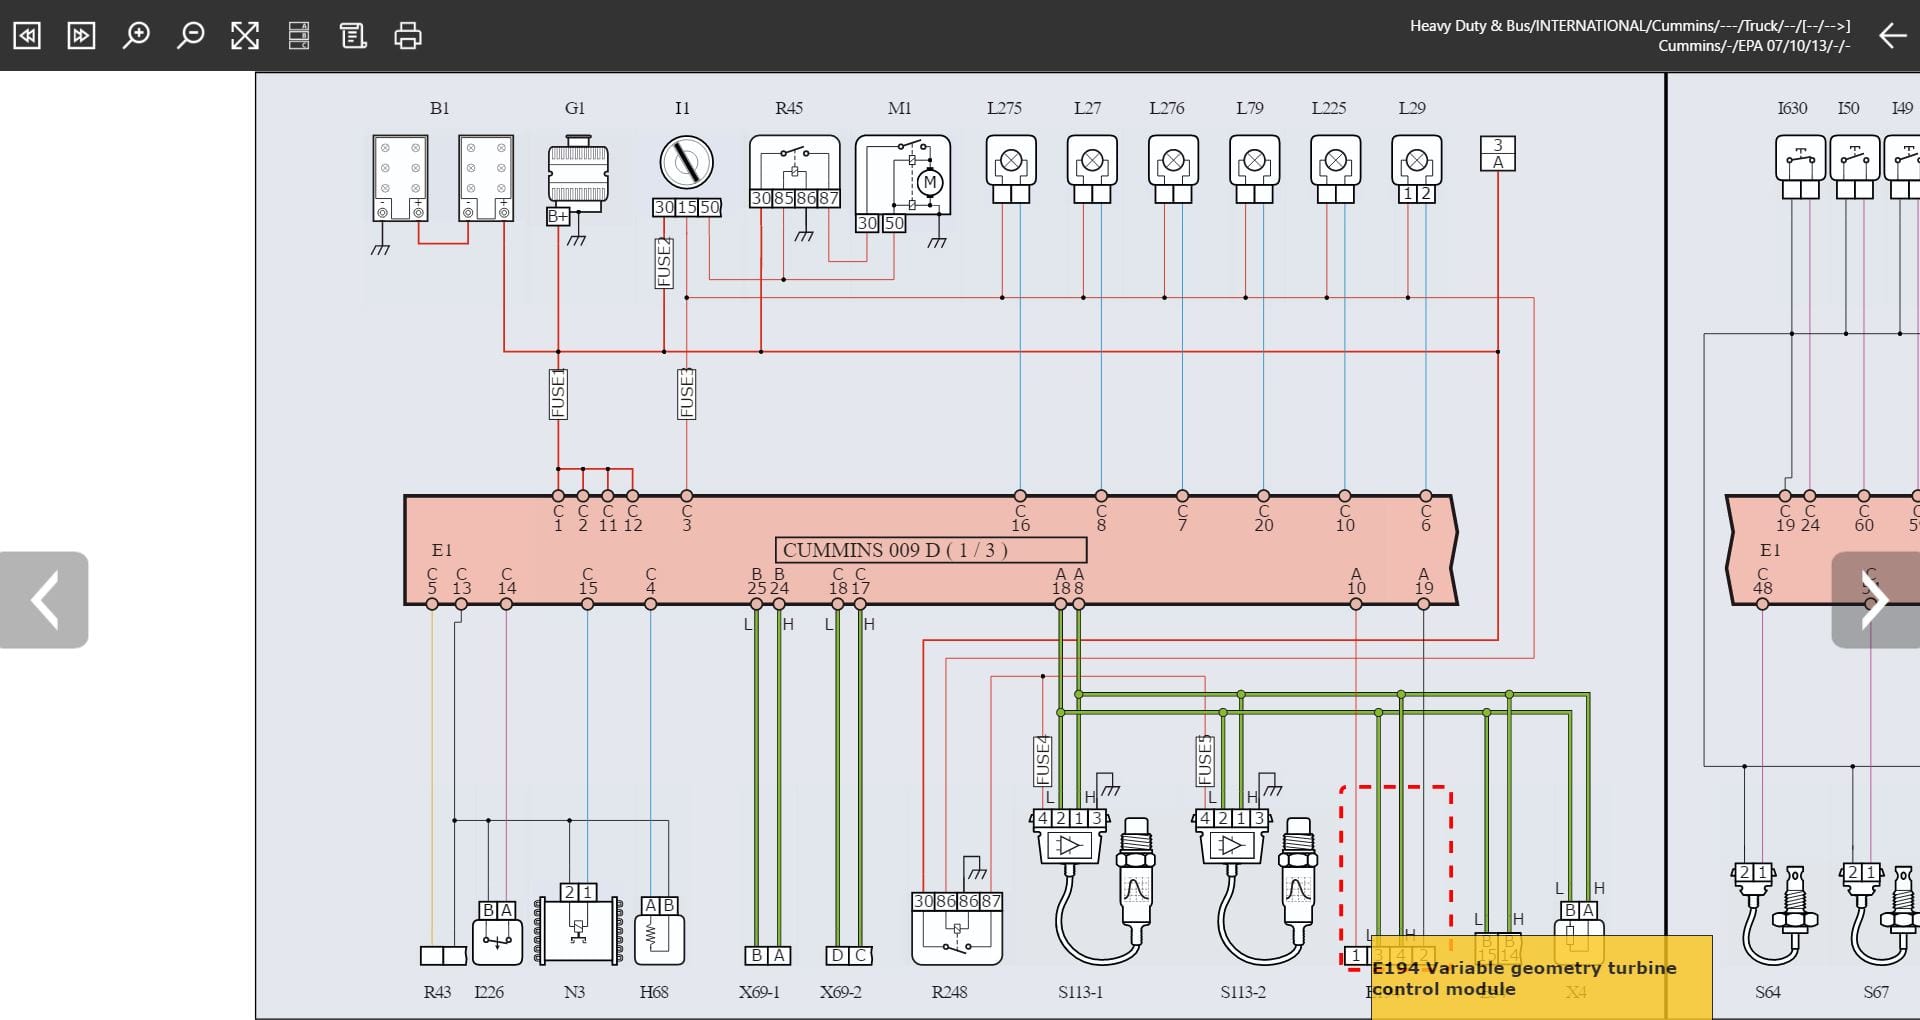The height and width of the screenshot is (1020, 1920).
Task: Click the R45 relay symbol
Action: 793,170
